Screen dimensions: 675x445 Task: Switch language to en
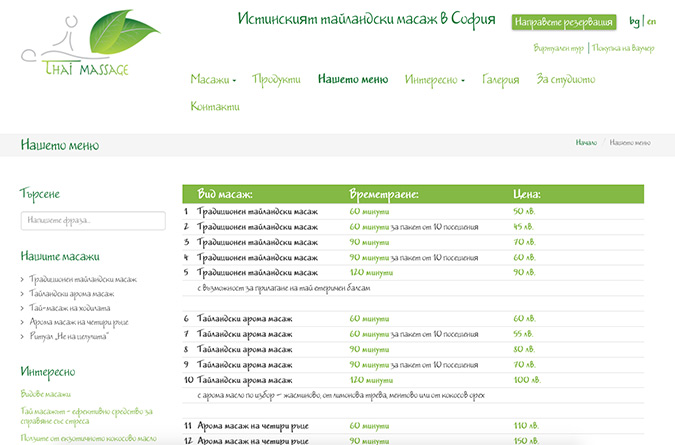[651, 22]
